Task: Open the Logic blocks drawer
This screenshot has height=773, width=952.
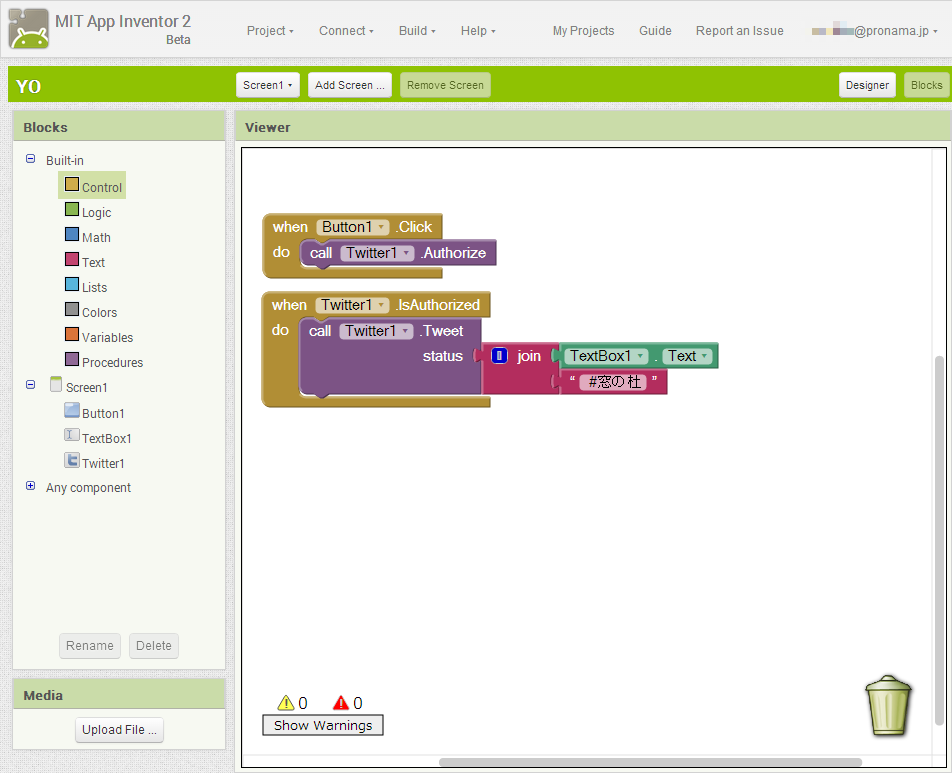Action: click(97, 211)
